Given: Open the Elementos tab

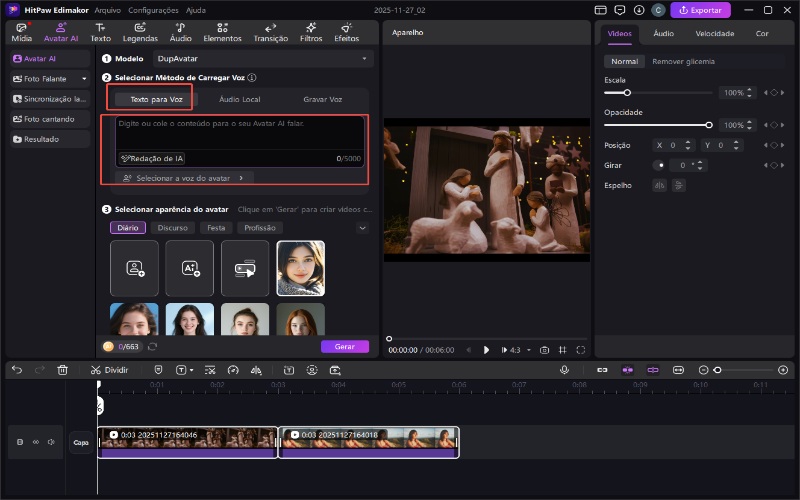Looking at the screenshot, I should (x=222, y=33).
